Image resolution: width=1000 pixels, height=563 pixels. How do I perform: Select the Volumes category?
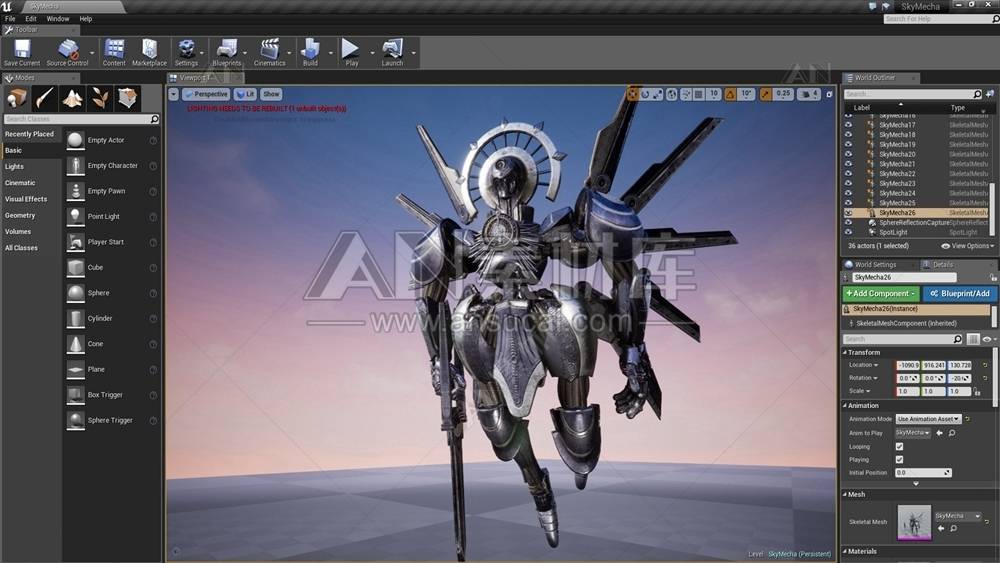[x=18, y=231]
